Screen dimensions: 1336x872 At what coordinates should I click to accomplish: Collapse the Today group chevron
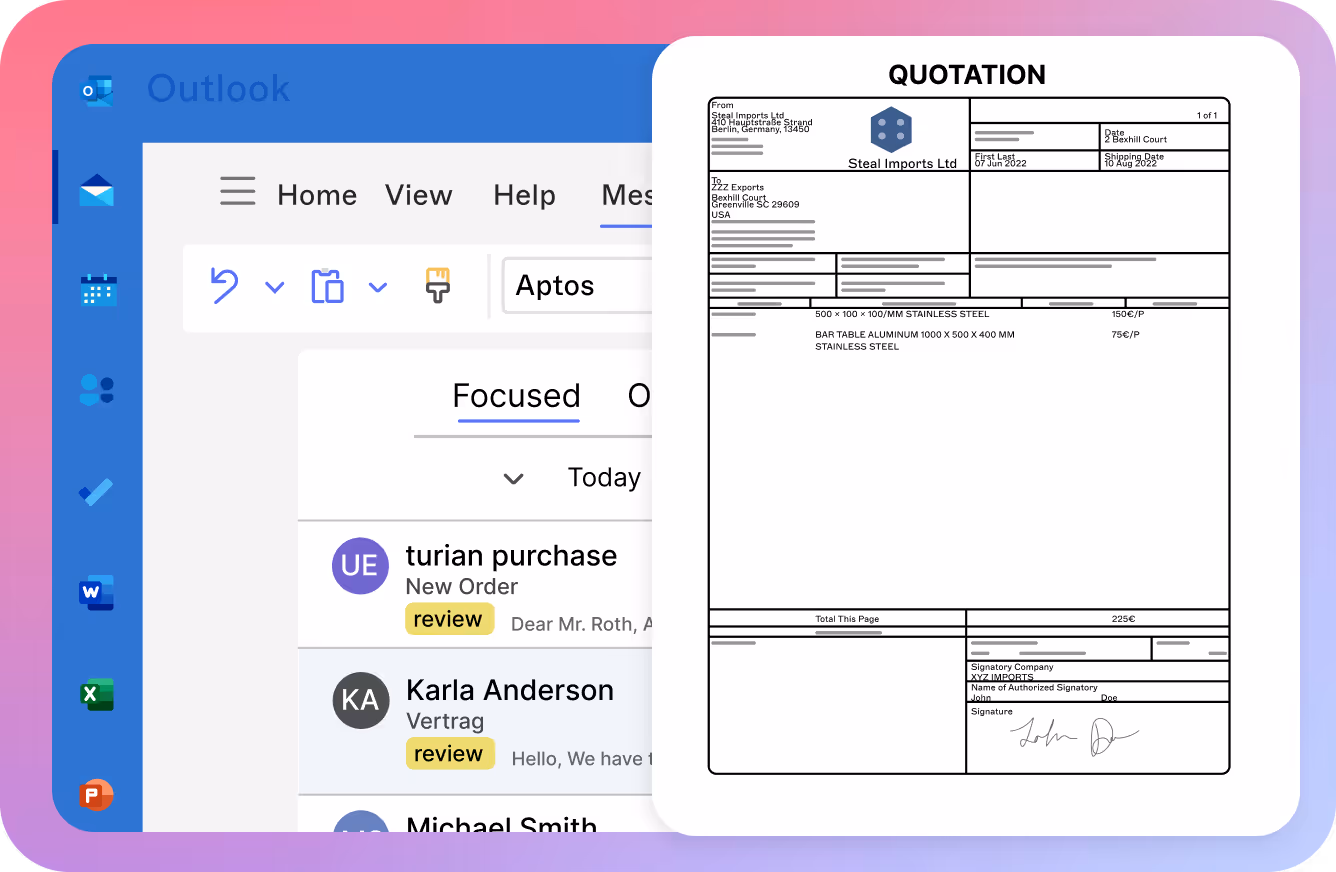(514, 479)
